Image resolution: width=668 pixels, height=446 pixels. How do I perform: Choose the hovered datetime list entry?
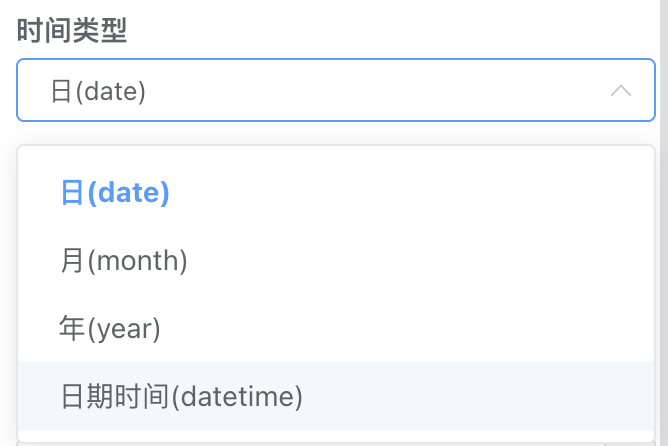(181, 396)
